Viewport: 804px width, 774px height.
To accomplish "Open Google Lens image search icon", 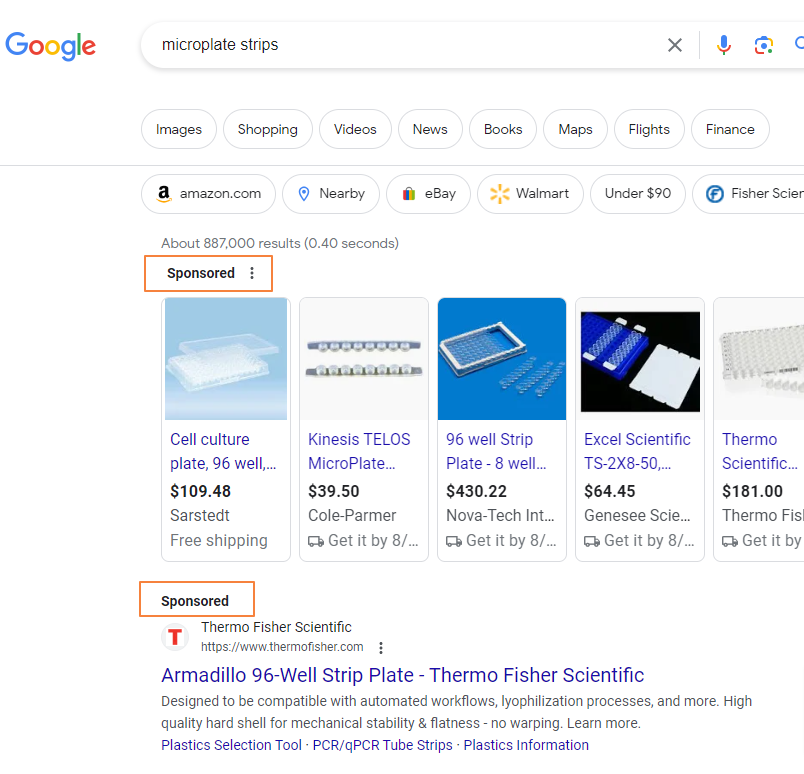I will click(x=763, y=45).
